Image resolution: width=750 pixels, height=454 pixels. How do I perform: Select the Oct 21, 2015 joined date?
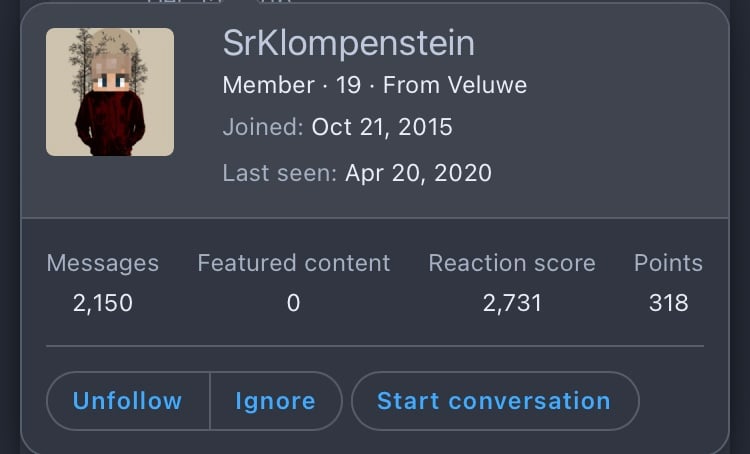(x=382, y=127)
